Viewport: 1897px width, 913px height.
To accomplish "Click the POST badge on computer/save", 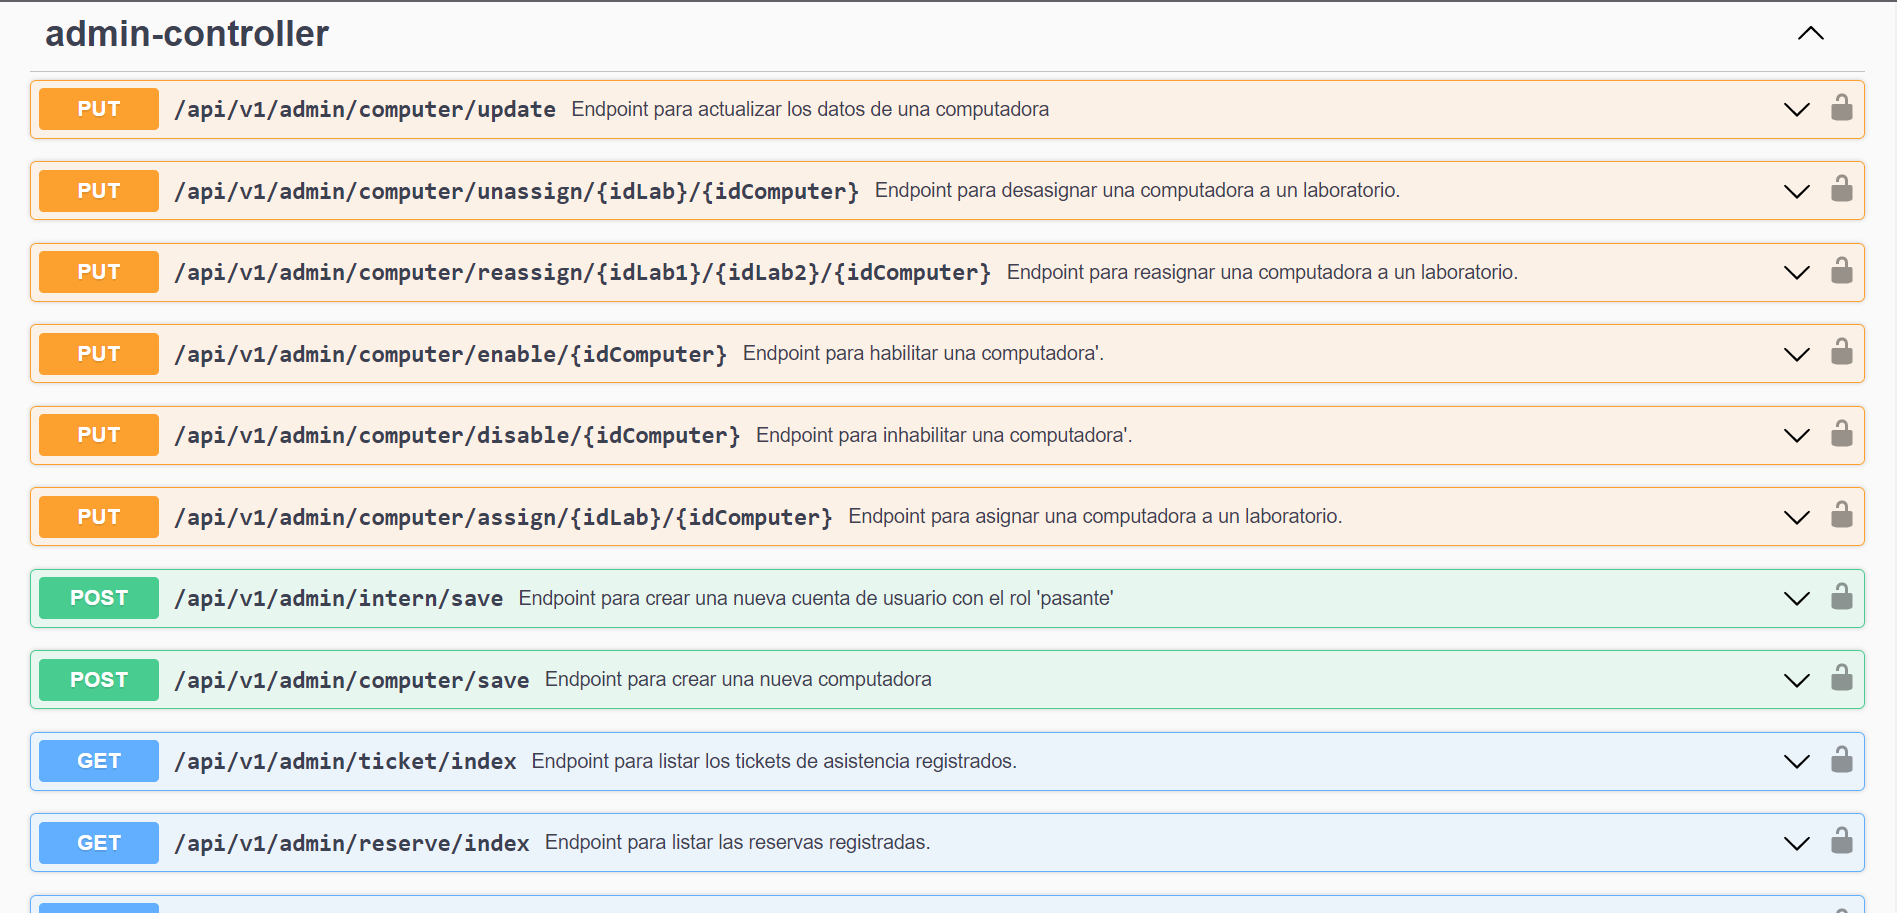I will [x=98, y=679].
